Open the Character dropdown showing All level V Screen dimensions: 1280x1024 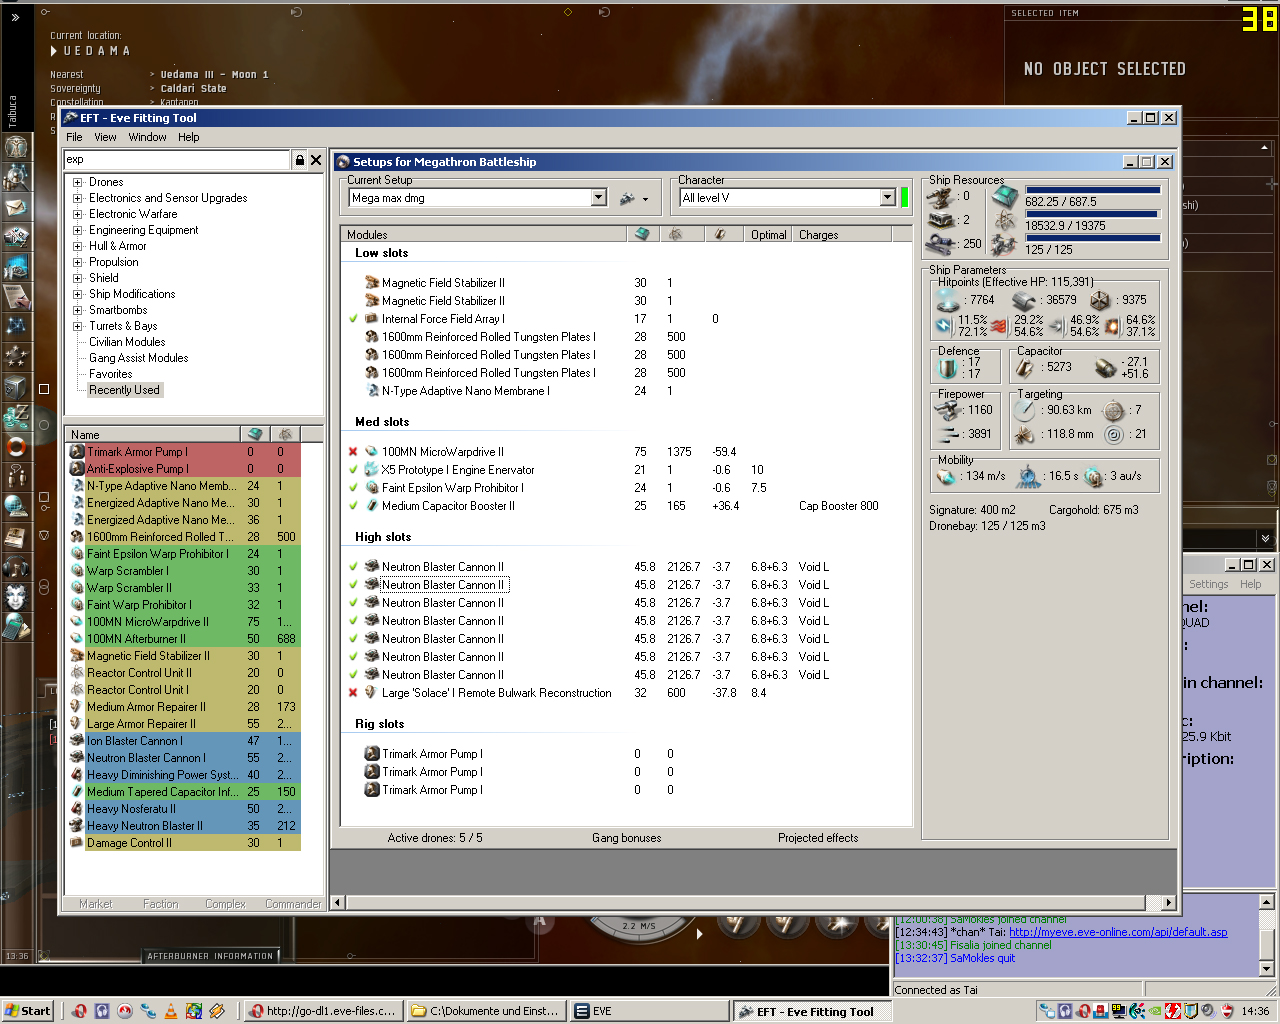pyautogui.click(x=887, y=198)
